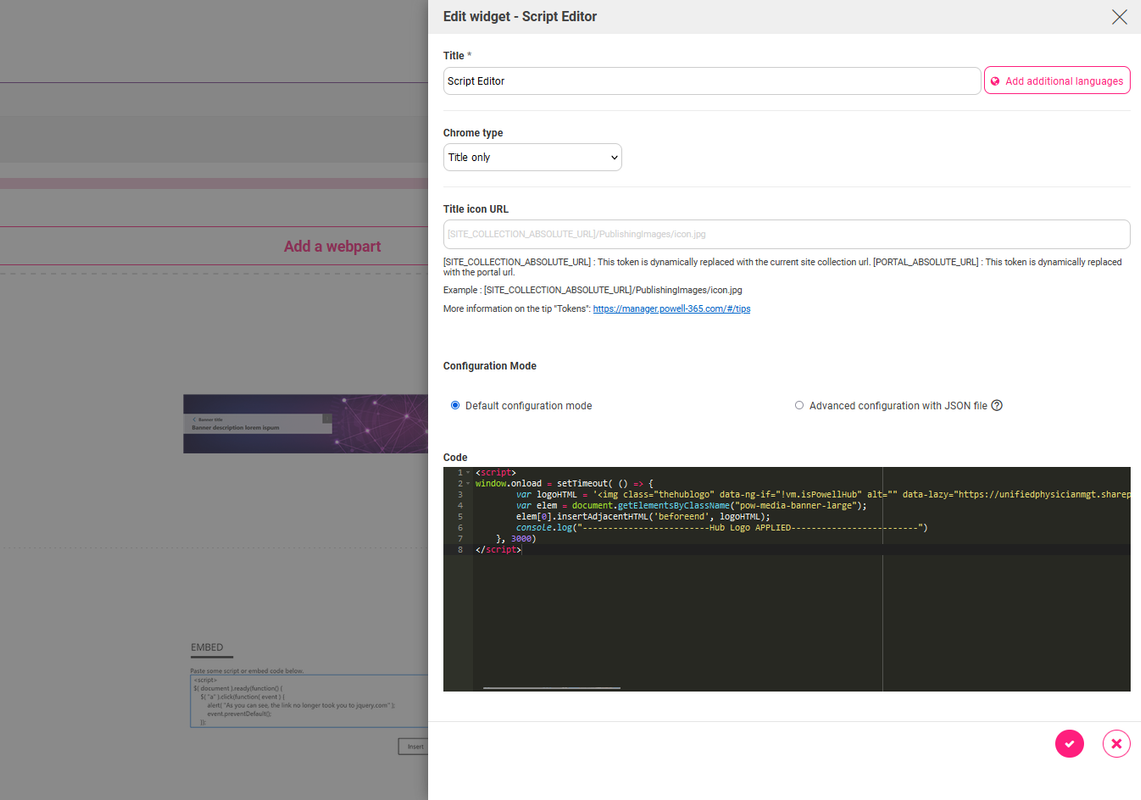Viewport: 1141px width, 800px height.
Task: Confirm with the pink checkmark button
Action: click(1069, 744)
